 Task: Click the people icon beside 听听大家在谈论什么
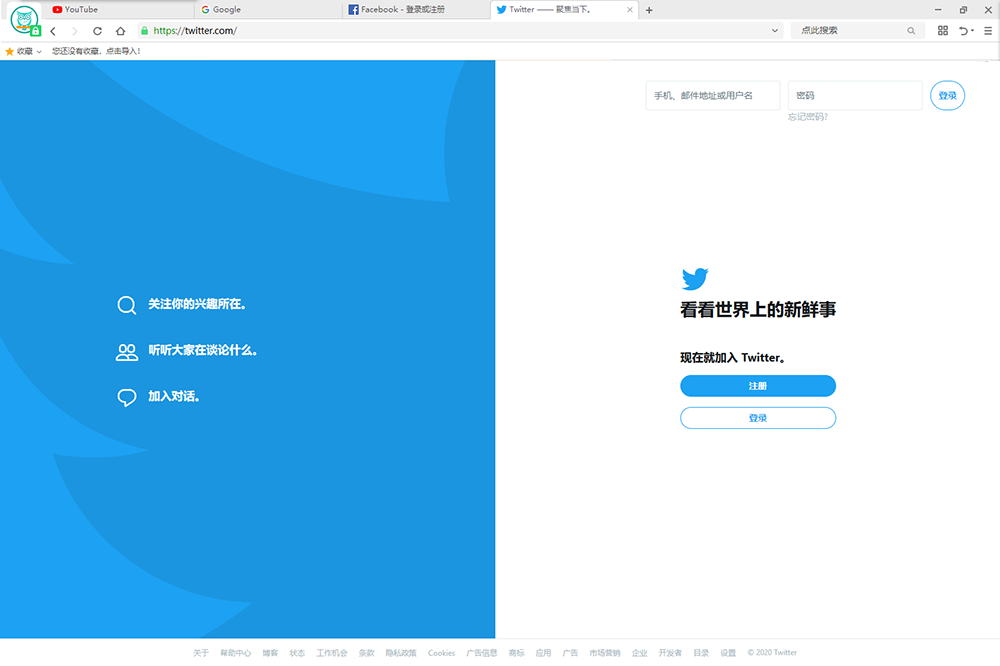(x=126, y=352)
